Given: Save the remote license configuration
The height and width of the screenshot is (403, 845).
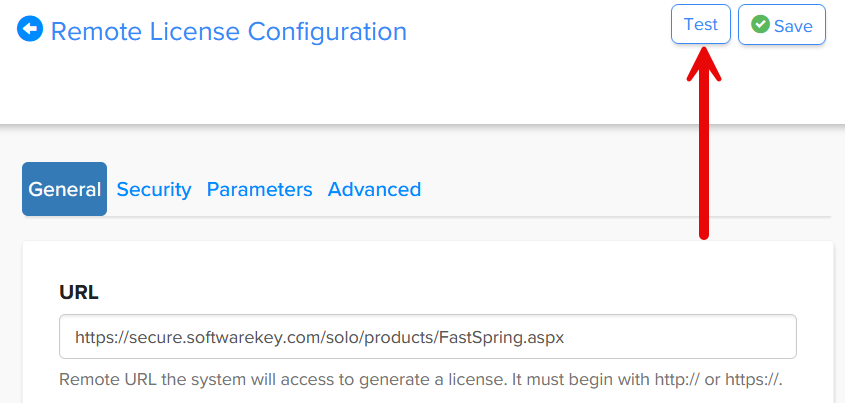Looking at the screenshot, I should tap(781, 25).
